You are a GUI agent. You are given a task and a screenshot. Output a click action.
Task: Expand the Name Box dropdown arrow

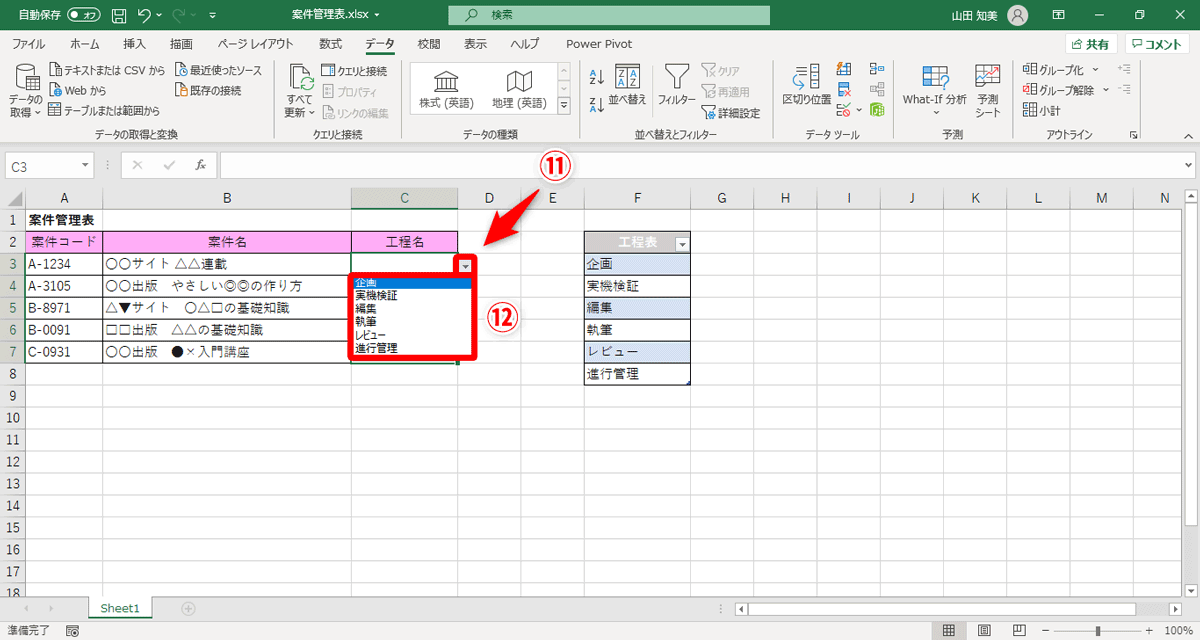click(86, 165)
